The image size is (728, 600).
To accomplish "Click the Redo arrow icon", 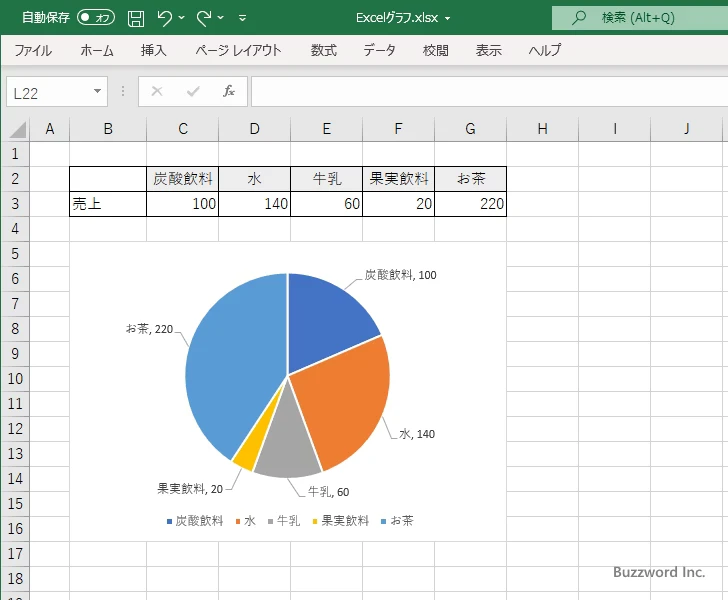I will pos(204,18).
